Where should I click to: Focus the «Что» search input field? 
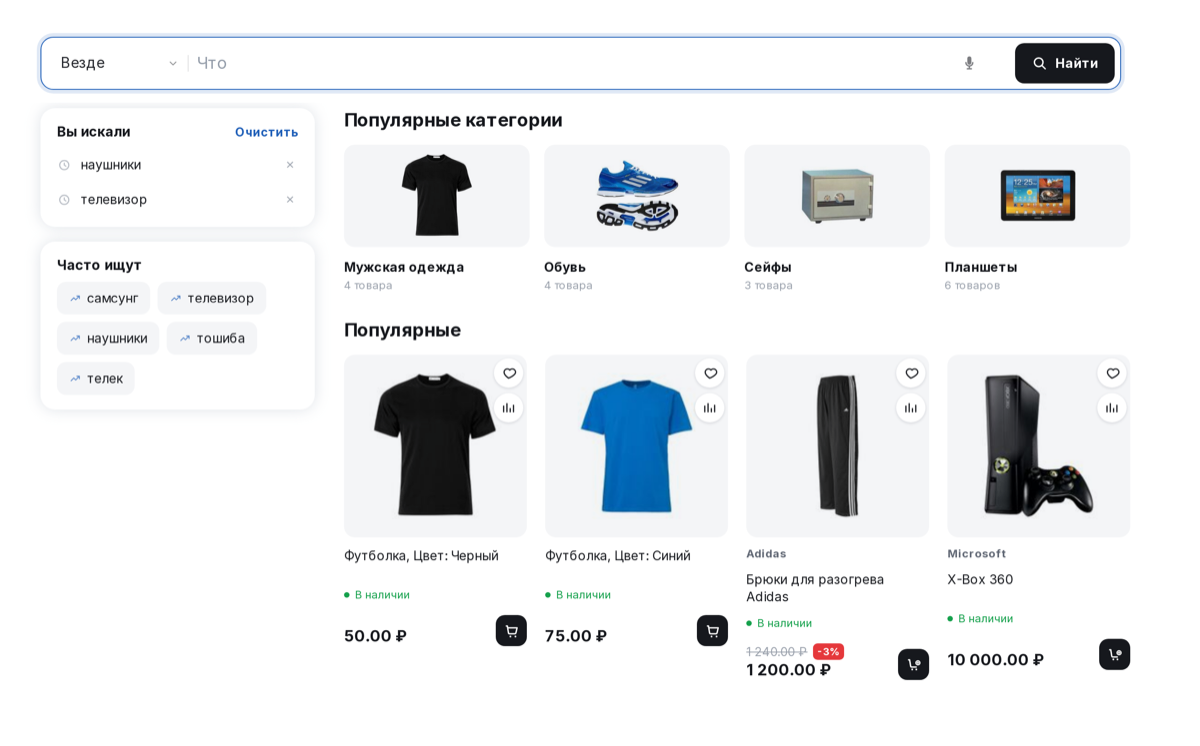570,63
